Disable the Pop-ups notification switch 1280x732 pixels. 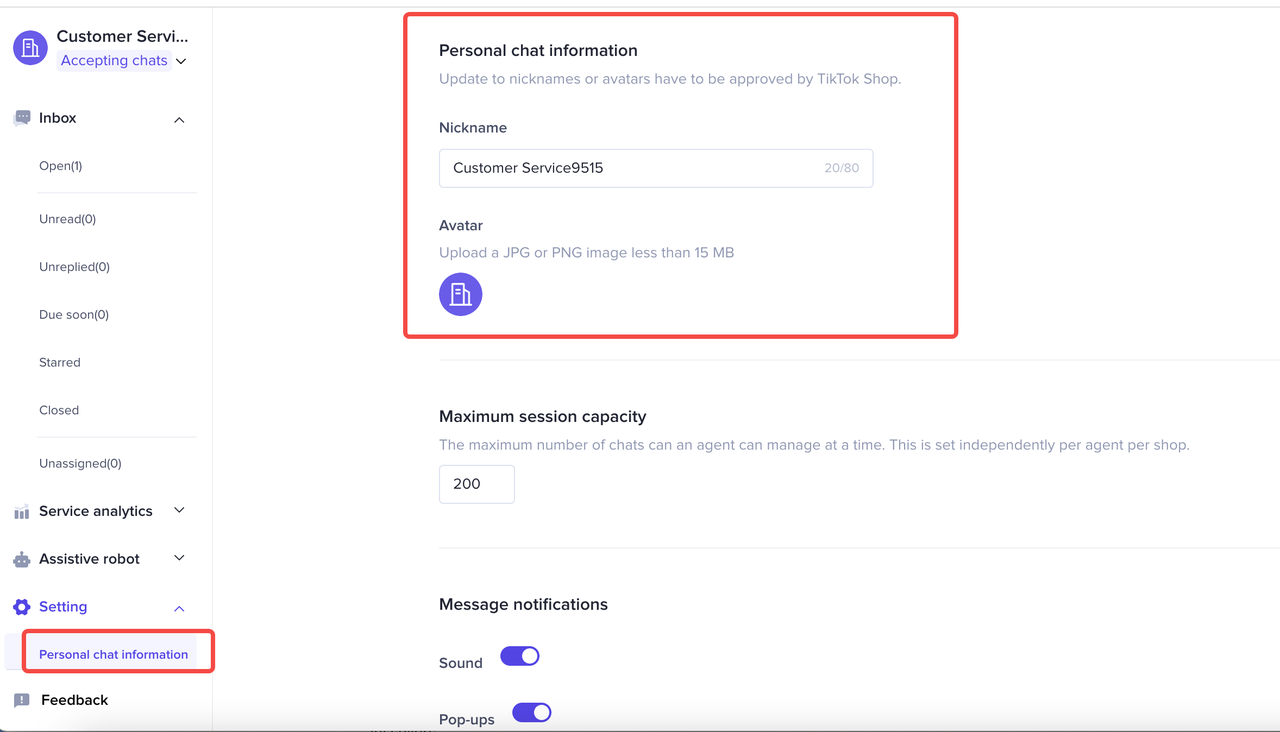(532, 713)
